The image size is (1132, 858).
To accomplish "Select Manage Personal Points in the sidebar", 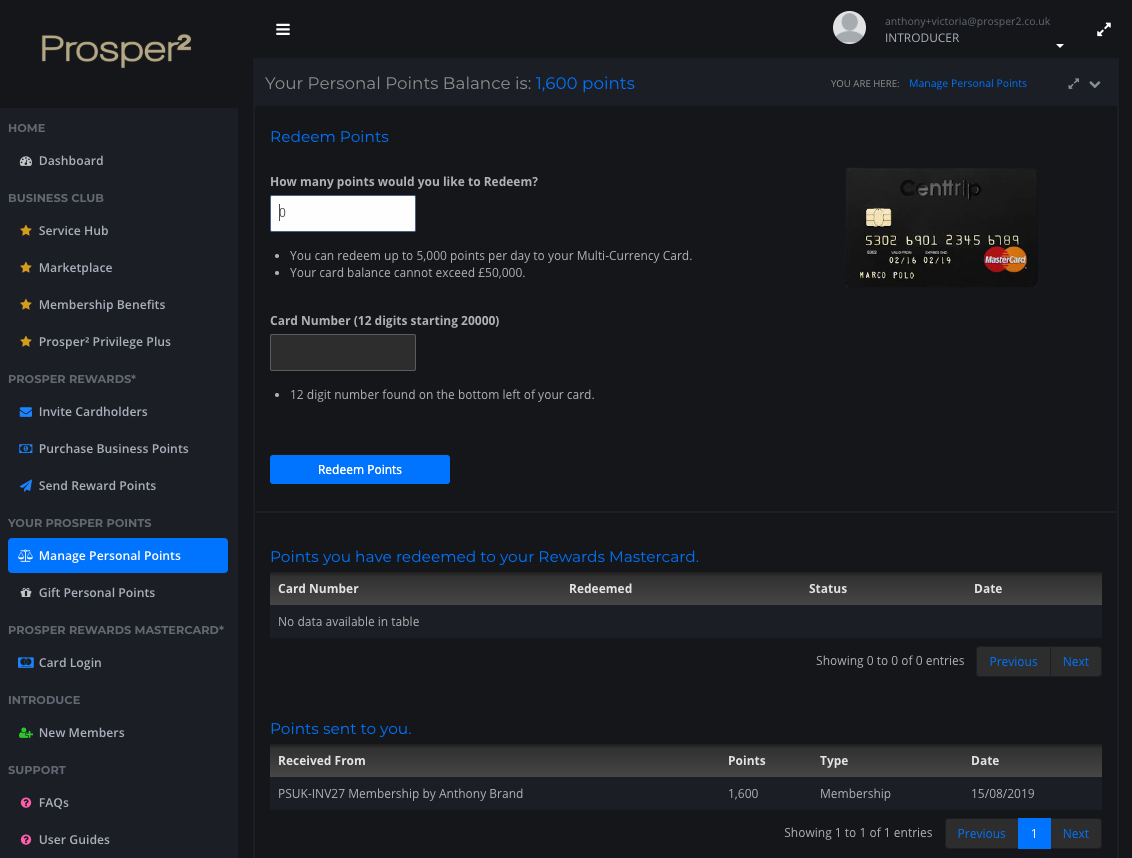I will click(x=118, y=555).
